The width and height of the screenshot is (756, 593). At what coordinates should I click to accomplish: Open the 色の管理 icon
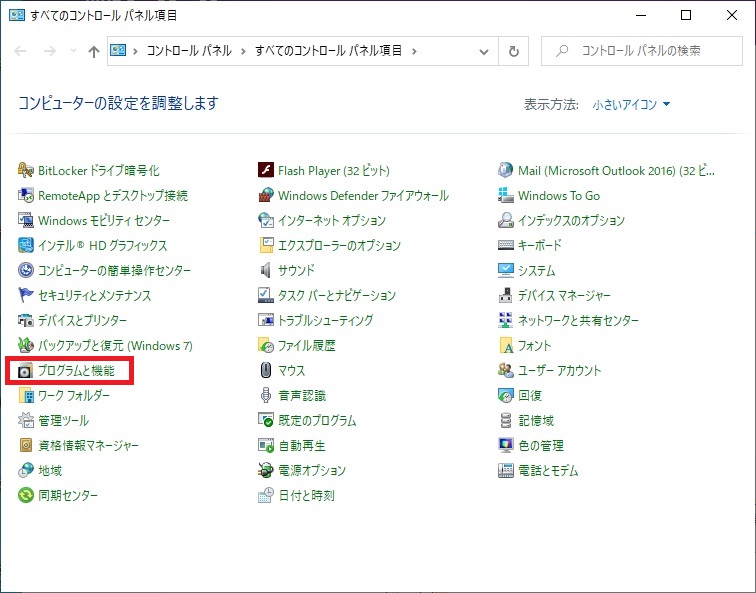pos(505,445)
